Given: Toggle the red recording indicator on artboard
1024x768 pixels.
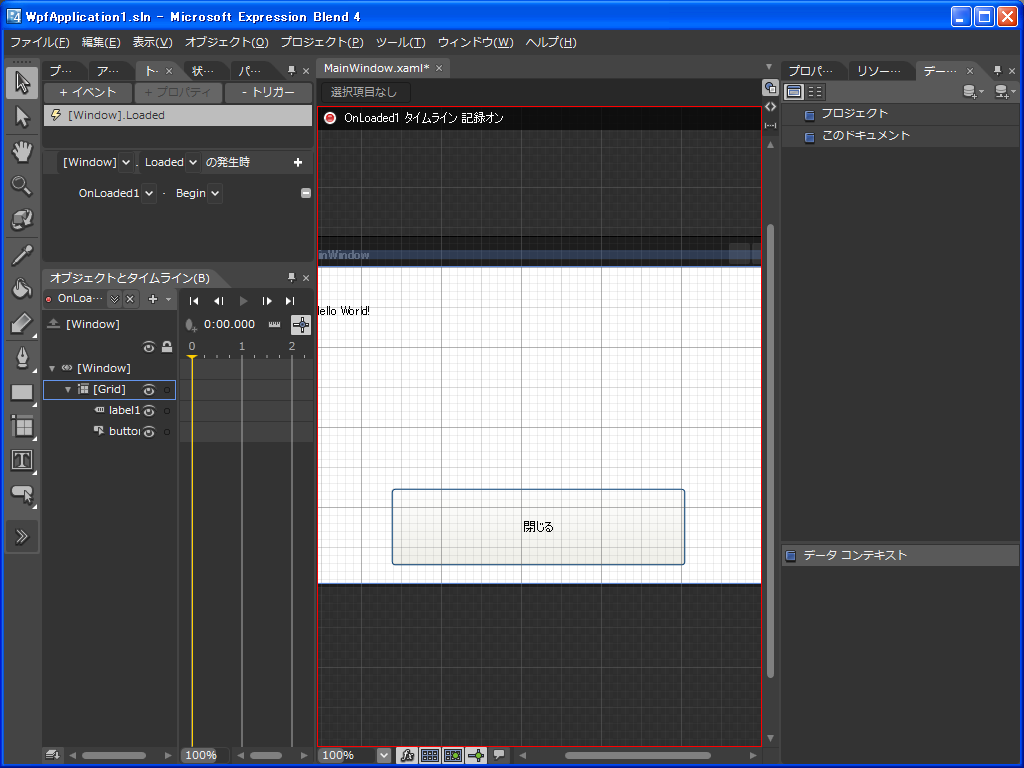Looking at the screenshot, I should point(330,118).
